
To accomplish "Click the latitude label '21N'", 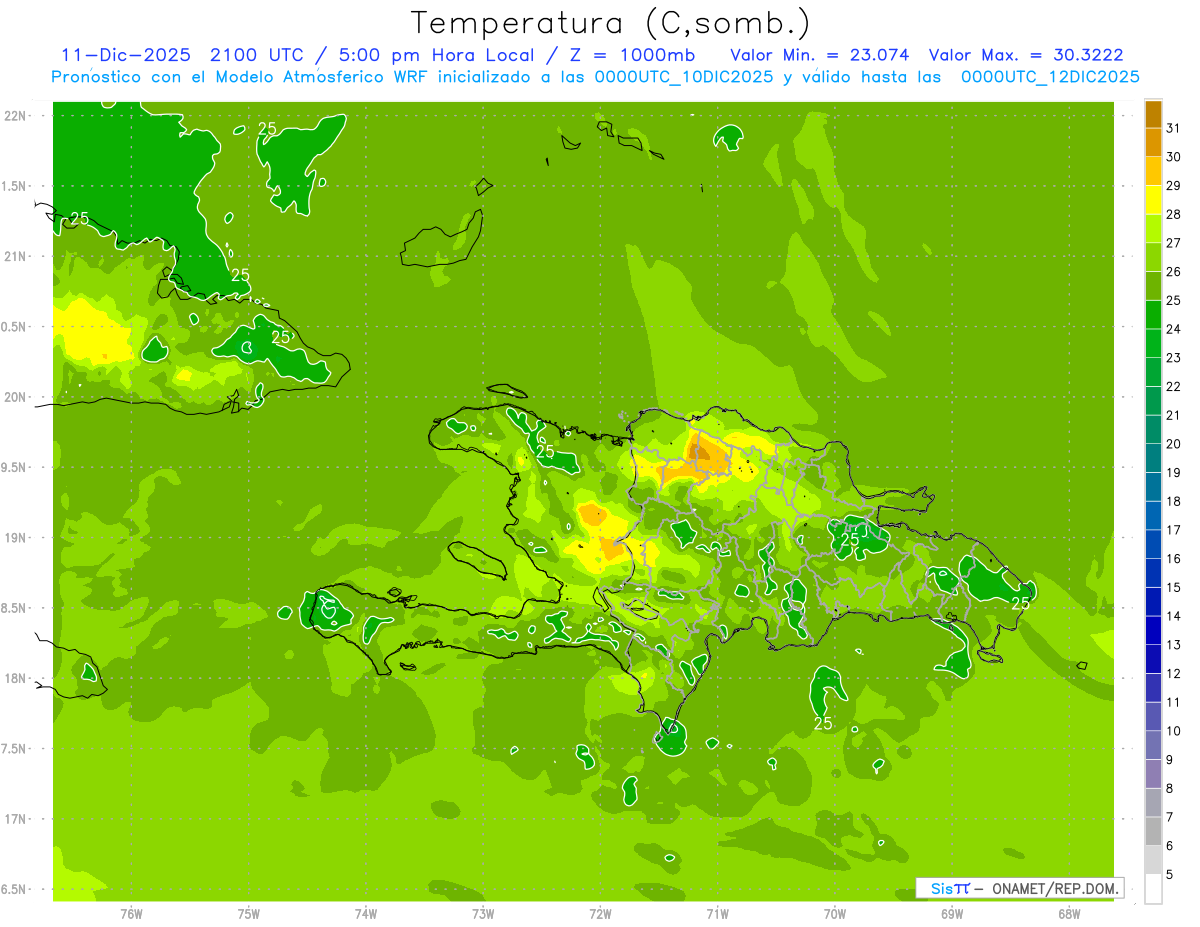I will click(x=15, y=256).
